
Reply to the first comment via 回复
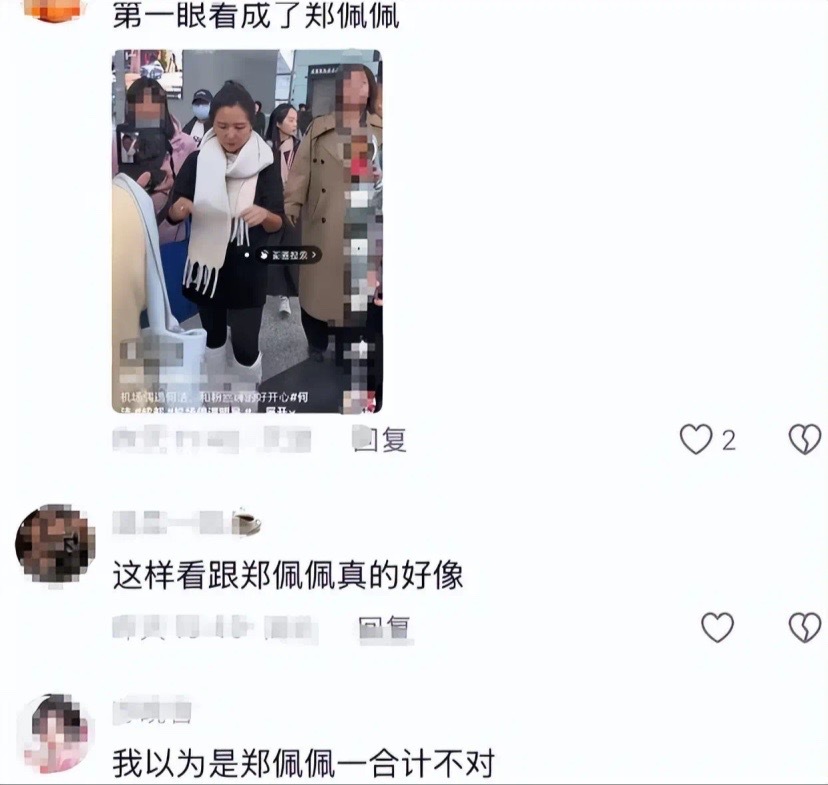380,439
